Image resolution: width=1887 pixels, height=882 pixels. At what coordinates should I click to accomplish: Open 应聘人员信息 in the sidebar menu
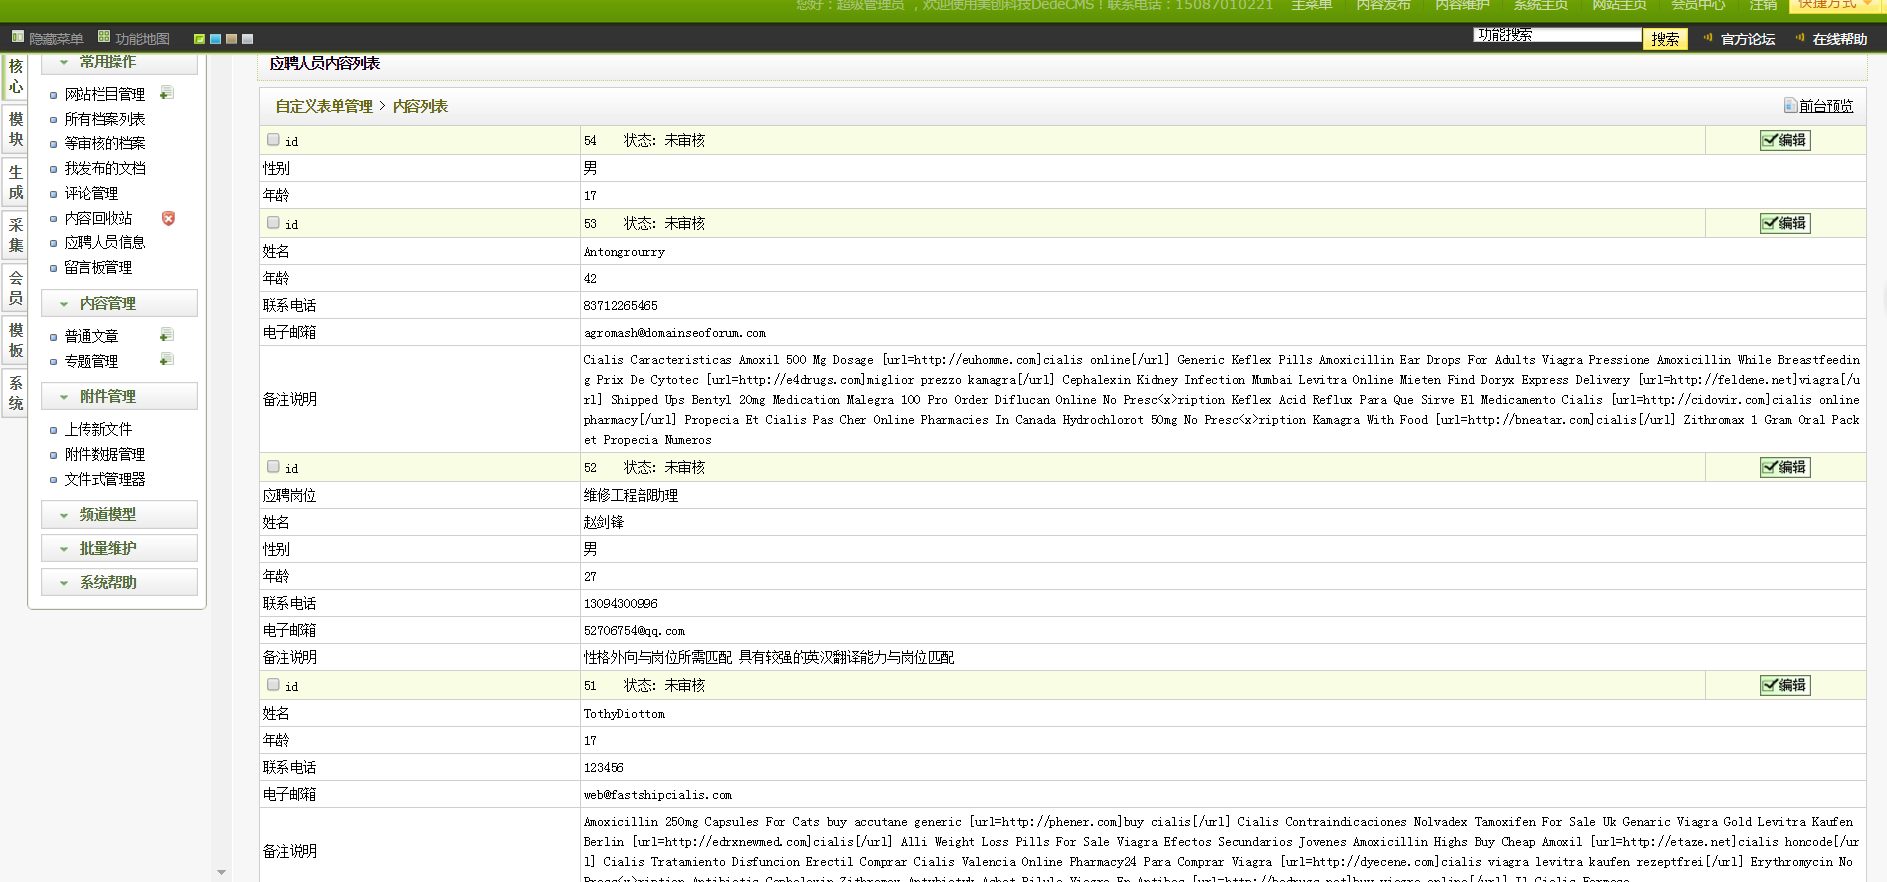point(105,242)
